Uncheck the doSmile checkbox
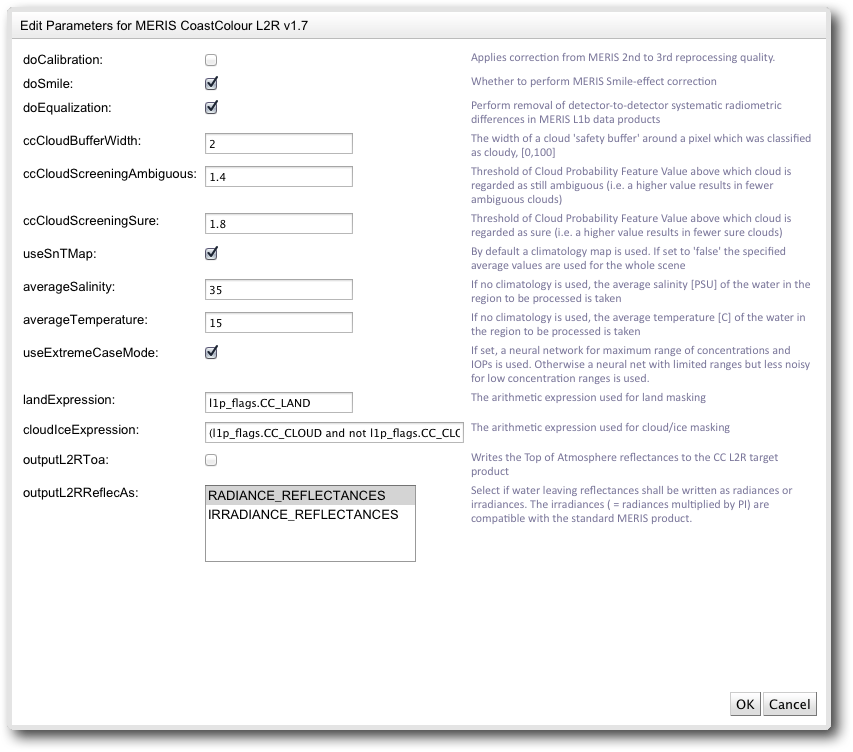Screen dimensions: 853x752 (x=211, y=83)
